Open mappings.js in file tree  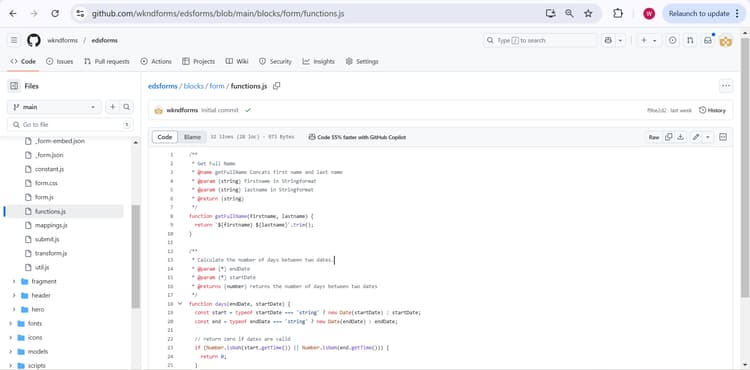(51, 225)
